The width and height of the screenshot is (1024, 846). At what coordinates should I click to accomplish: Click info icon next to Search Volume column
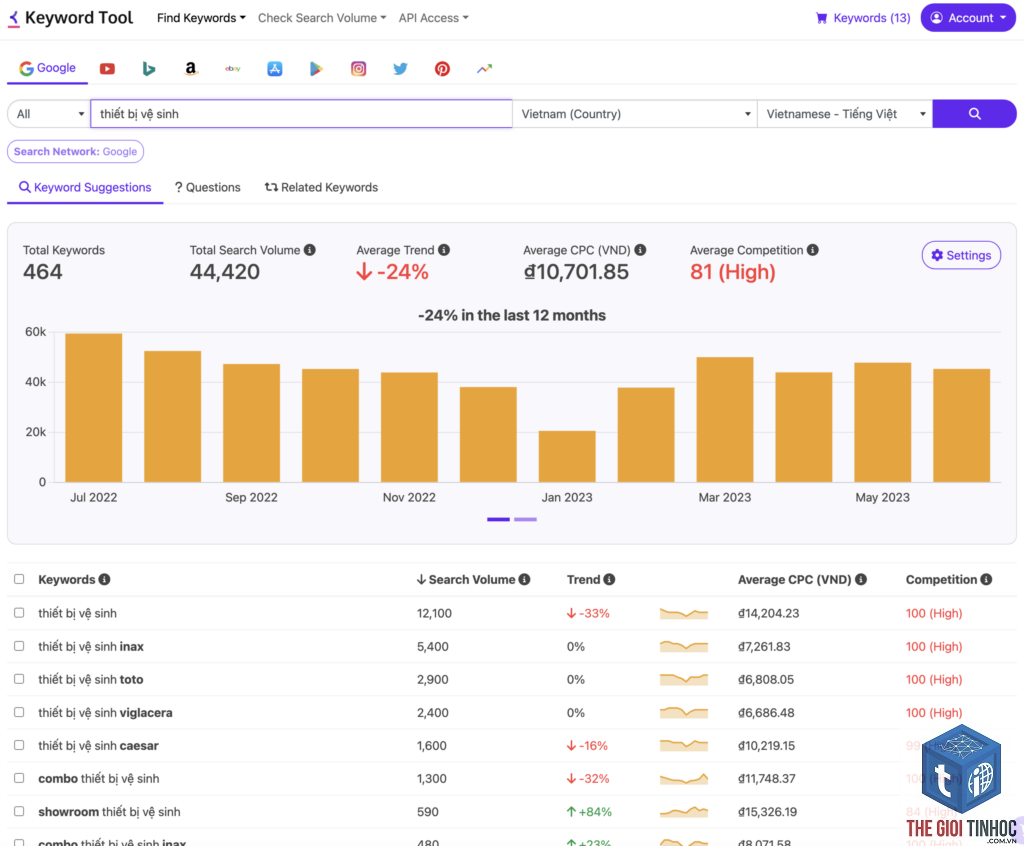click(524, 579)
